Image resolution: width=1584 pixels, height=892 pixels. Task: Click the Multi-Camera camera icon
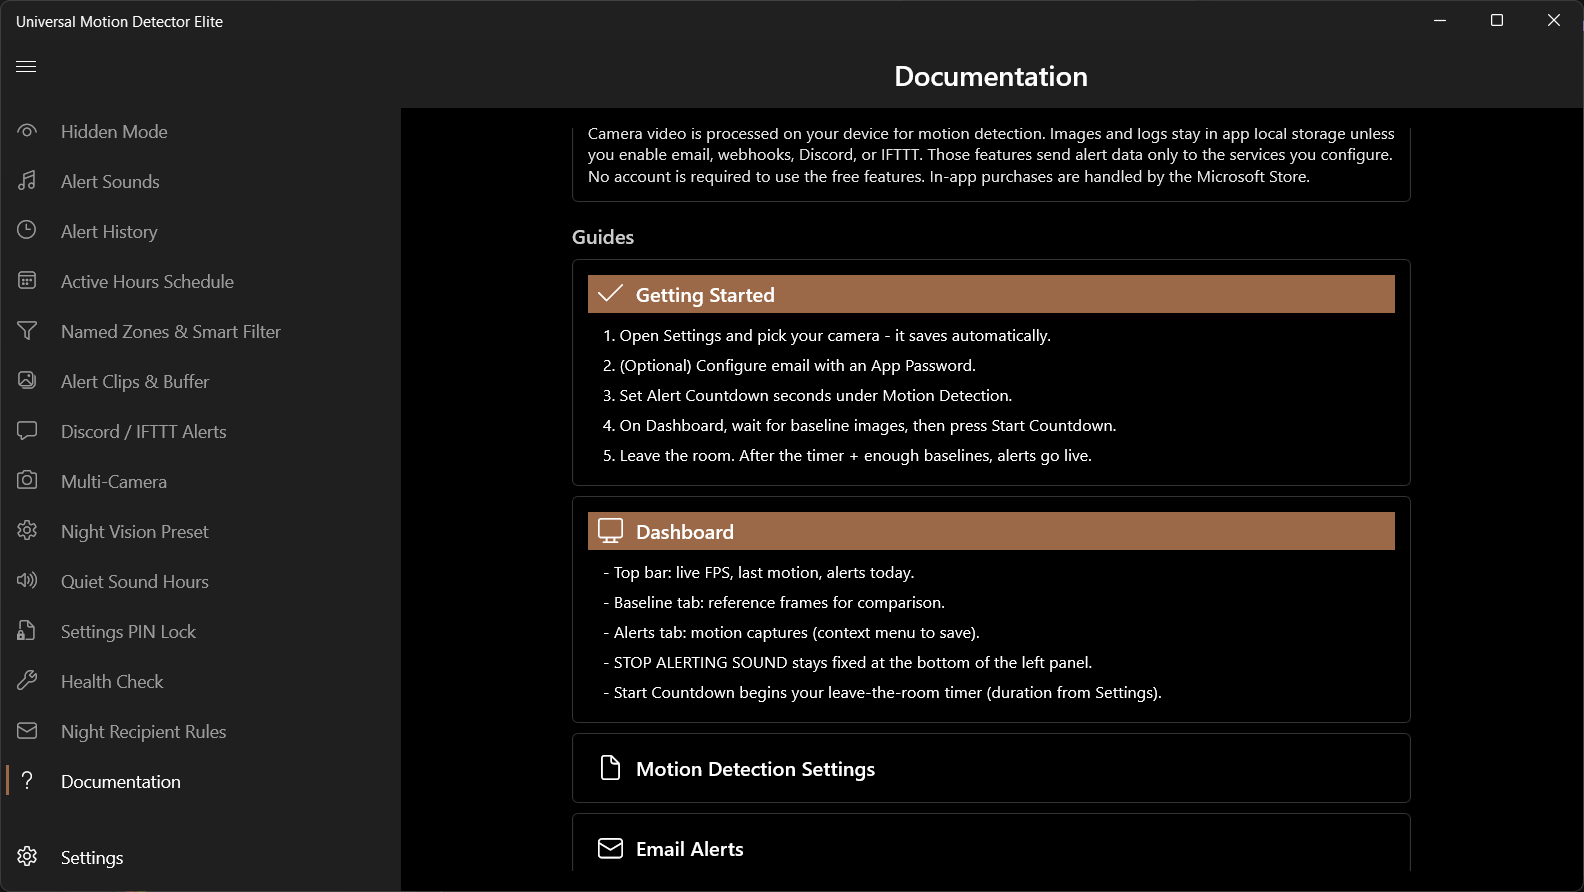pyautogui.click(x=27, y=481)
